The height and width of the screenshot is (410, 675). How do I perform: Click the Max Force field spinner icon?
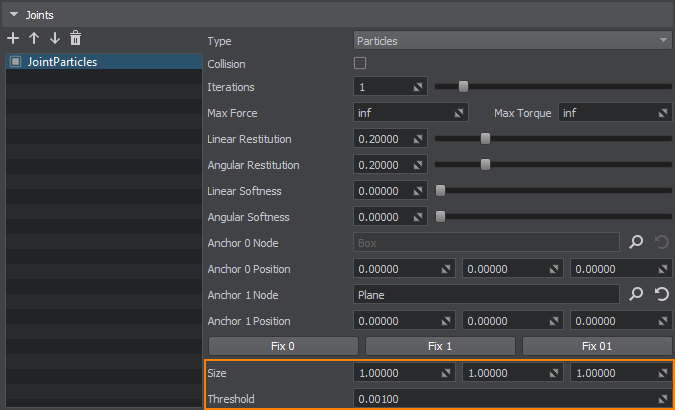click(x=459, y=113)
